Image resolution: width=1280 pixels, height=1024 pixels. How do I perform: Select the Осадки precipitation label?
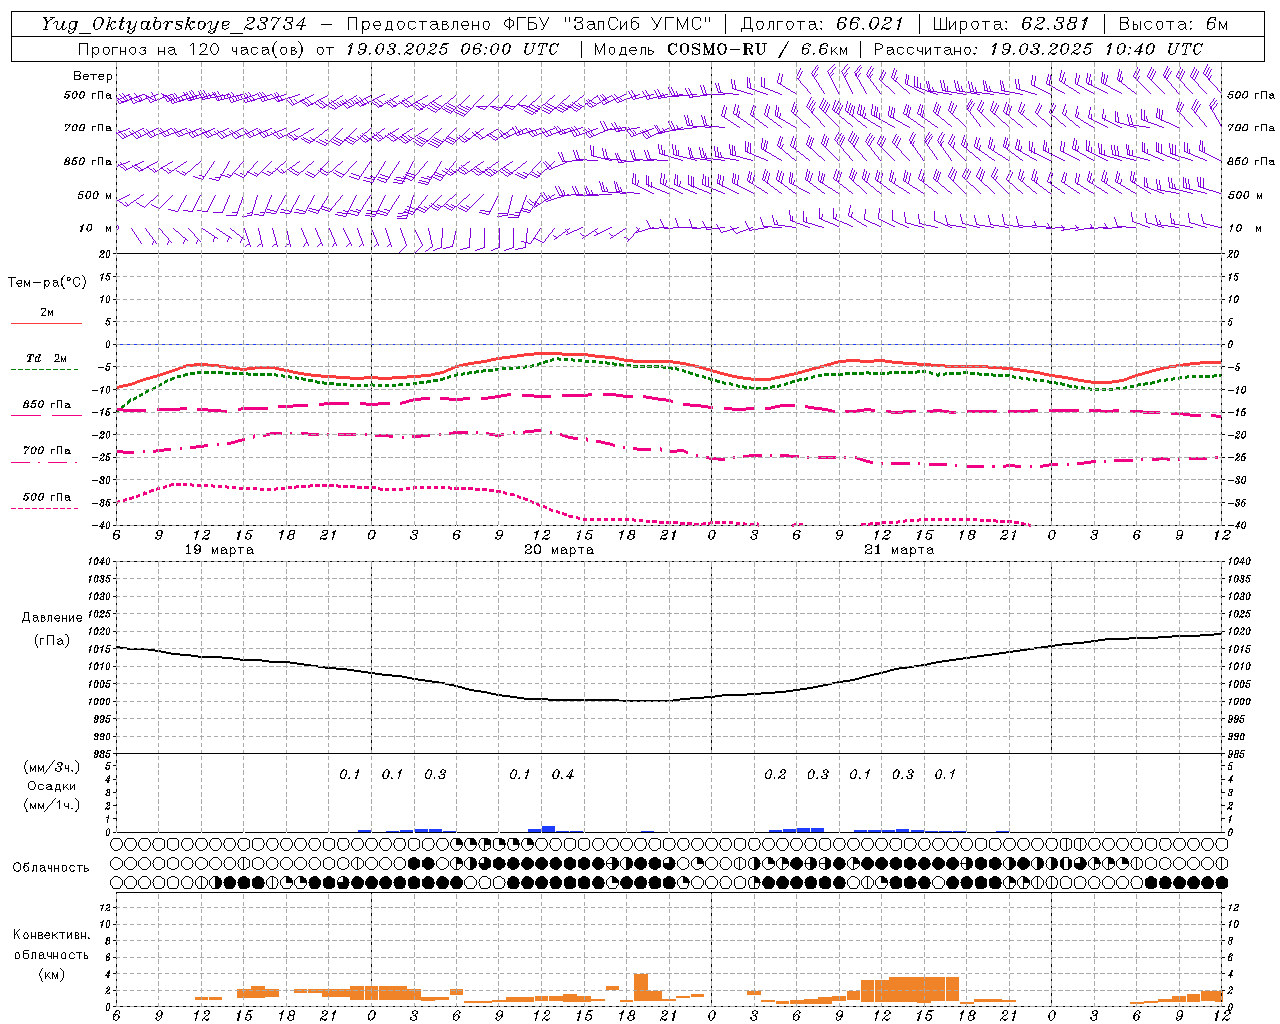51,786
